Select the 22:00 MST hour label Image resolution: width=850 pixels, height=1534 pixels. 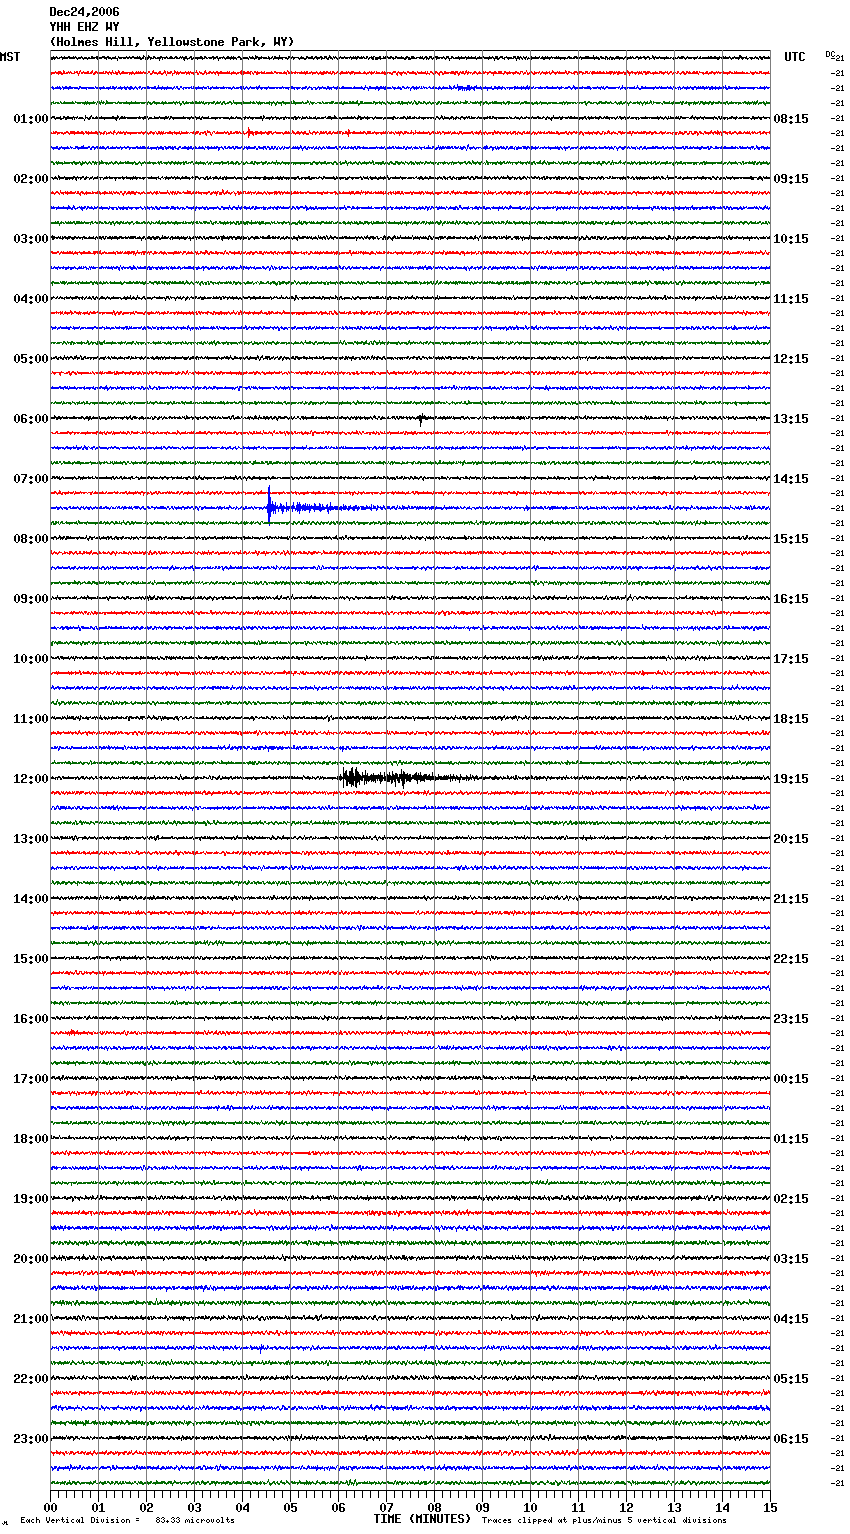coord(31,1379)
